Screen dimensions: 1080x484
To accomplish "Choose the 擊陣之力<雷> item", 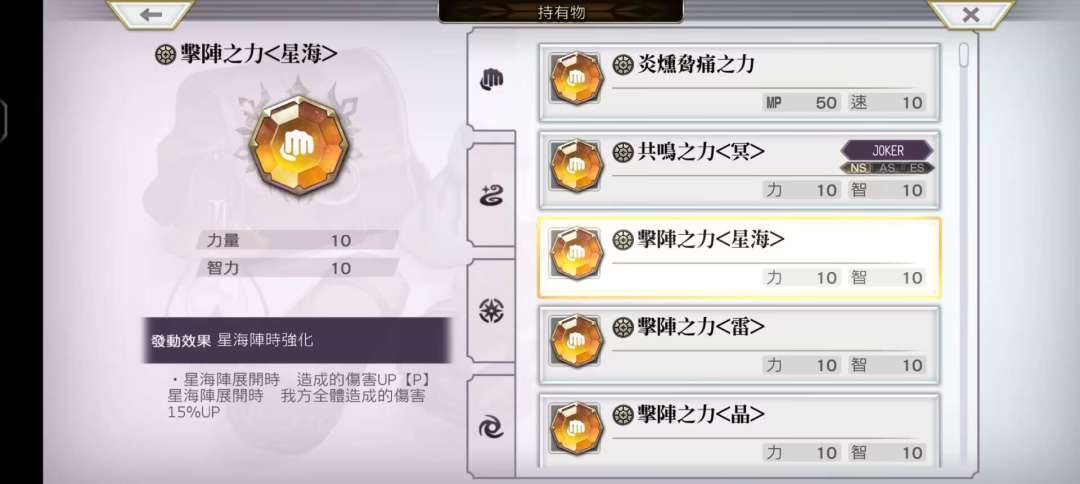I will tap(738, 345).
